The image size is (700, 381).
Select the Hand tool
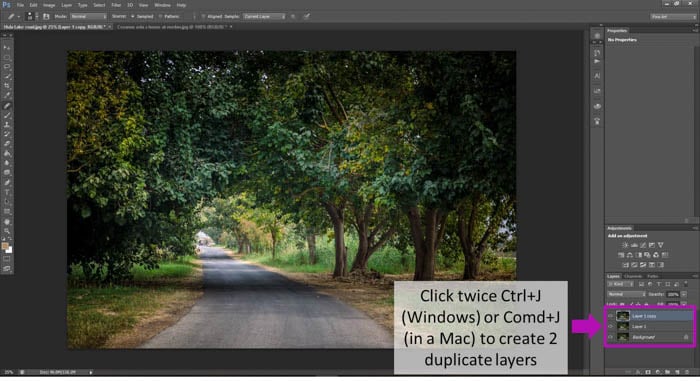[x=7, y=222]
